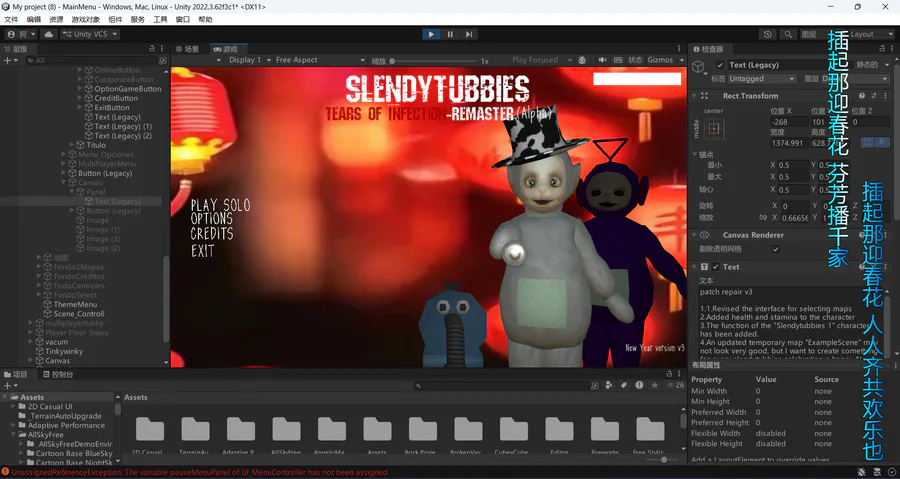Collapse the Rect Transform component

point(694,96)
